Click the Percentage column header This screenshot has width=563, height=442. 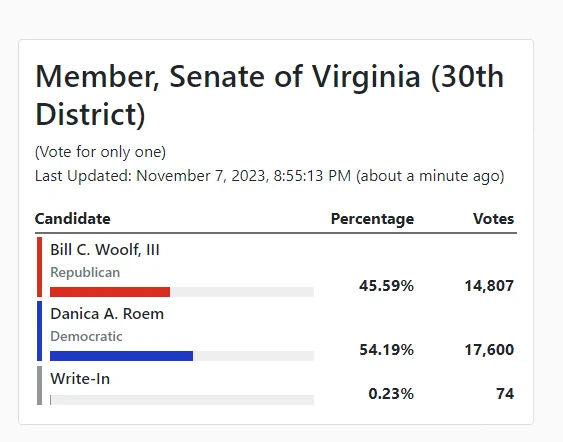[372, 219]
